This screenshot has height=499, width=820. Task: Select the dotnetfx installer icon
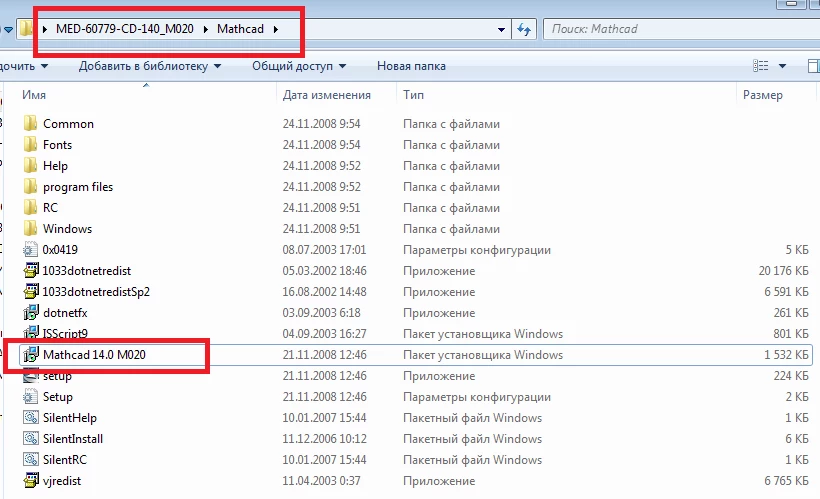pos(31,312)
